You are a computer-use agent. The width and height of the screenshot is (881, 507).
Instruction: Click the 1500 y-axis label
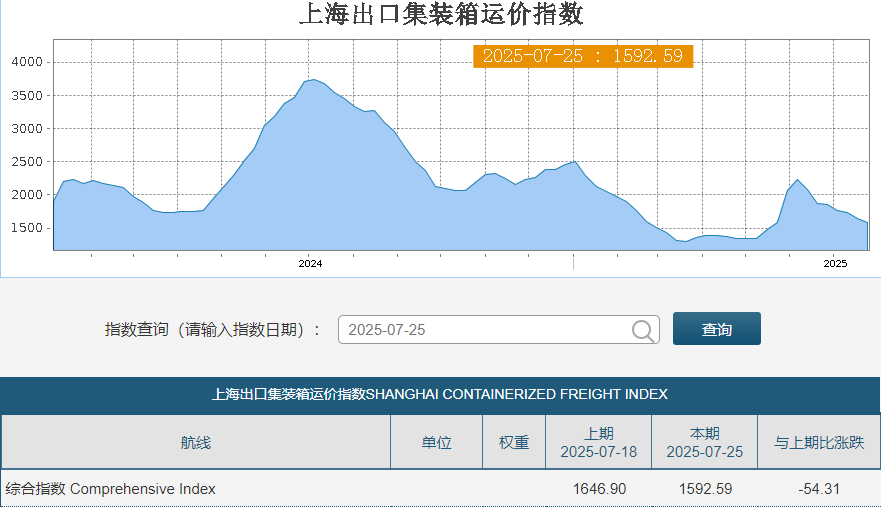(27, 228)
